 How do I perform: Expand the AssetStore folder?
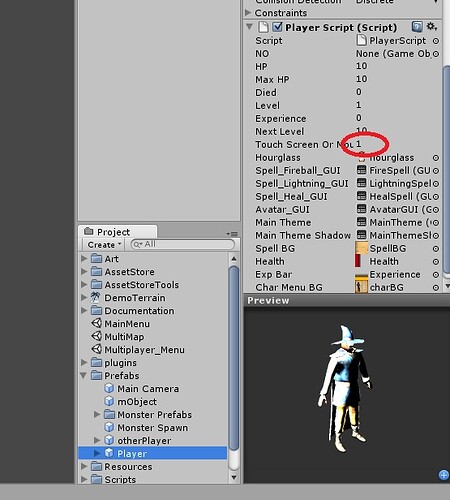84,272
